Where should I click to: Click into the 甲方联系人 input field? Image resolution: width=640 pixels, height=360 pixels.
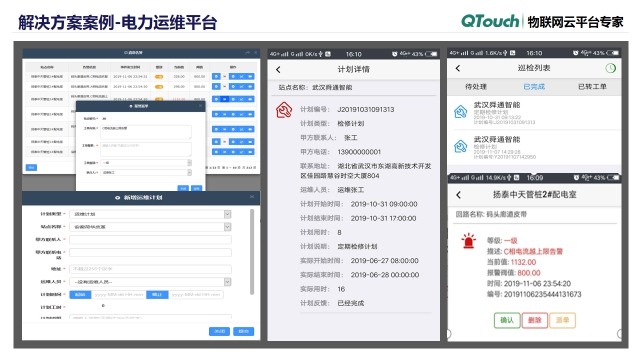(x=150, y=240)
